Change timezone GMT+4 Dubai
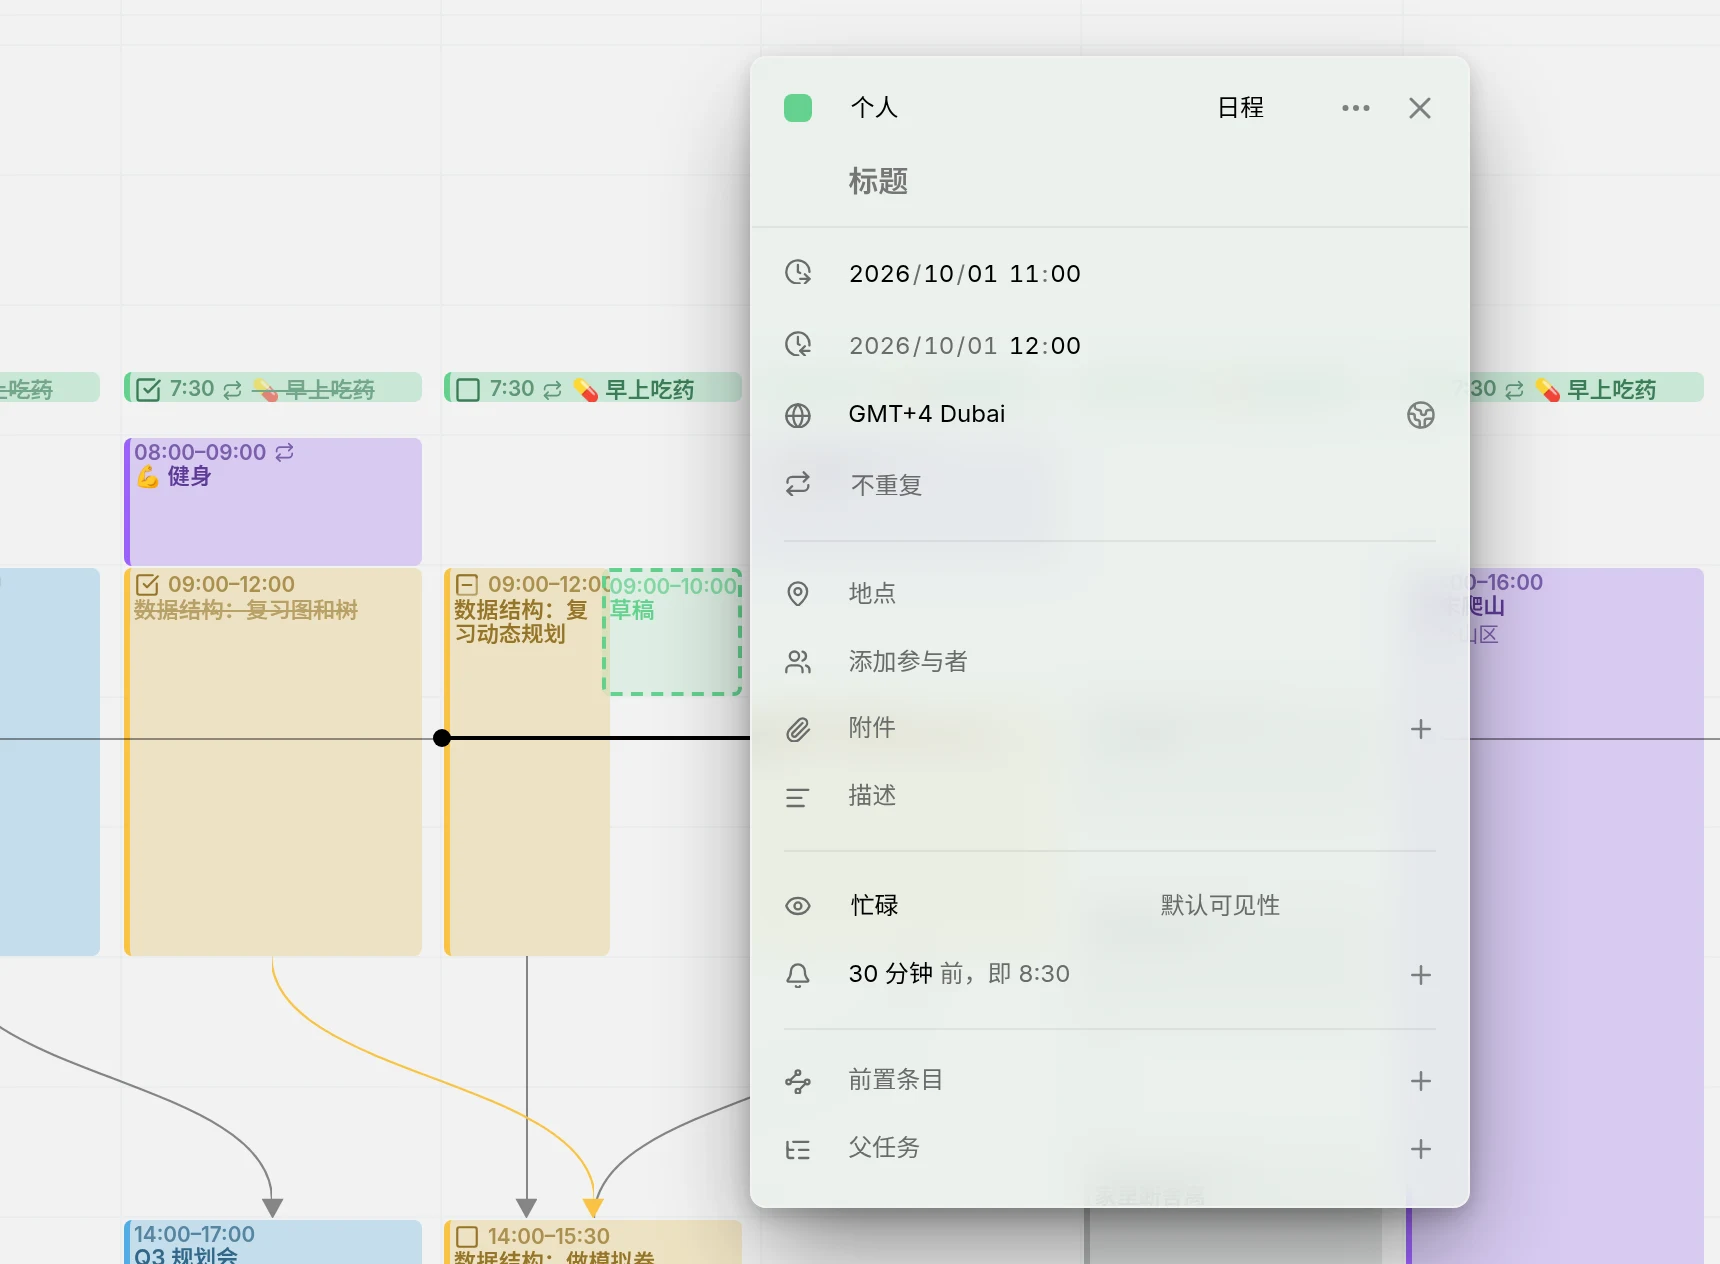The width and height of the screenshot is (1720, 1264). click(927, 414)
